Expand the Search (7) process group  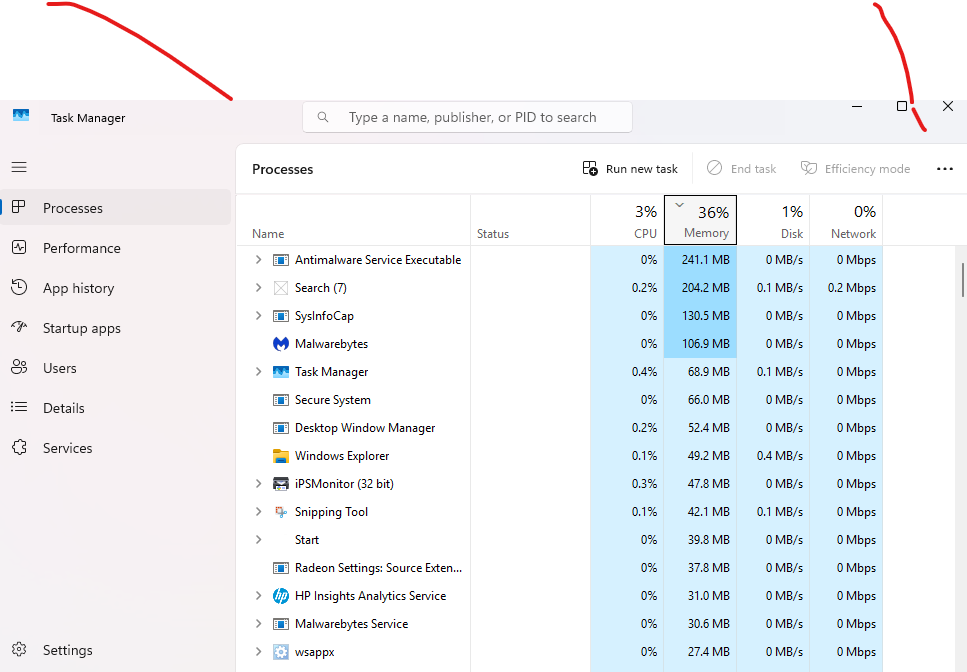pyautogui.click(x=258, y=287)
